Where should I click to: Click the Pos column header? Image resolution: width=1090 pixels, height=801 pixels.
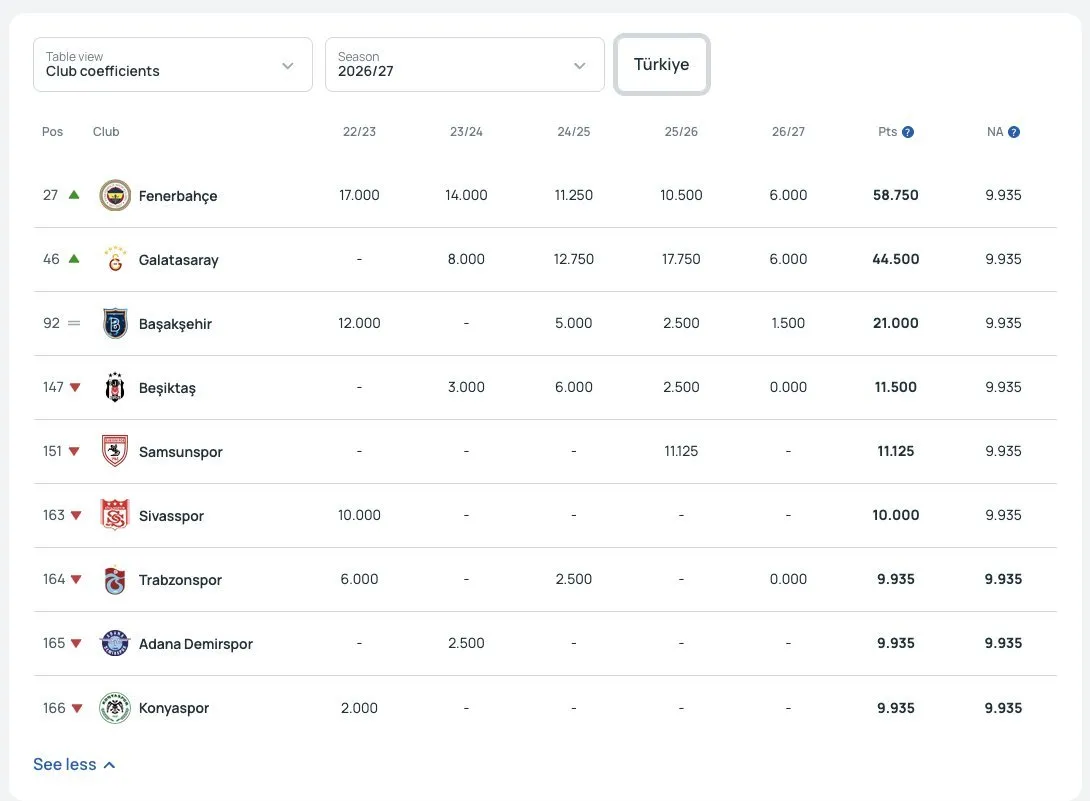click(52, 132)
